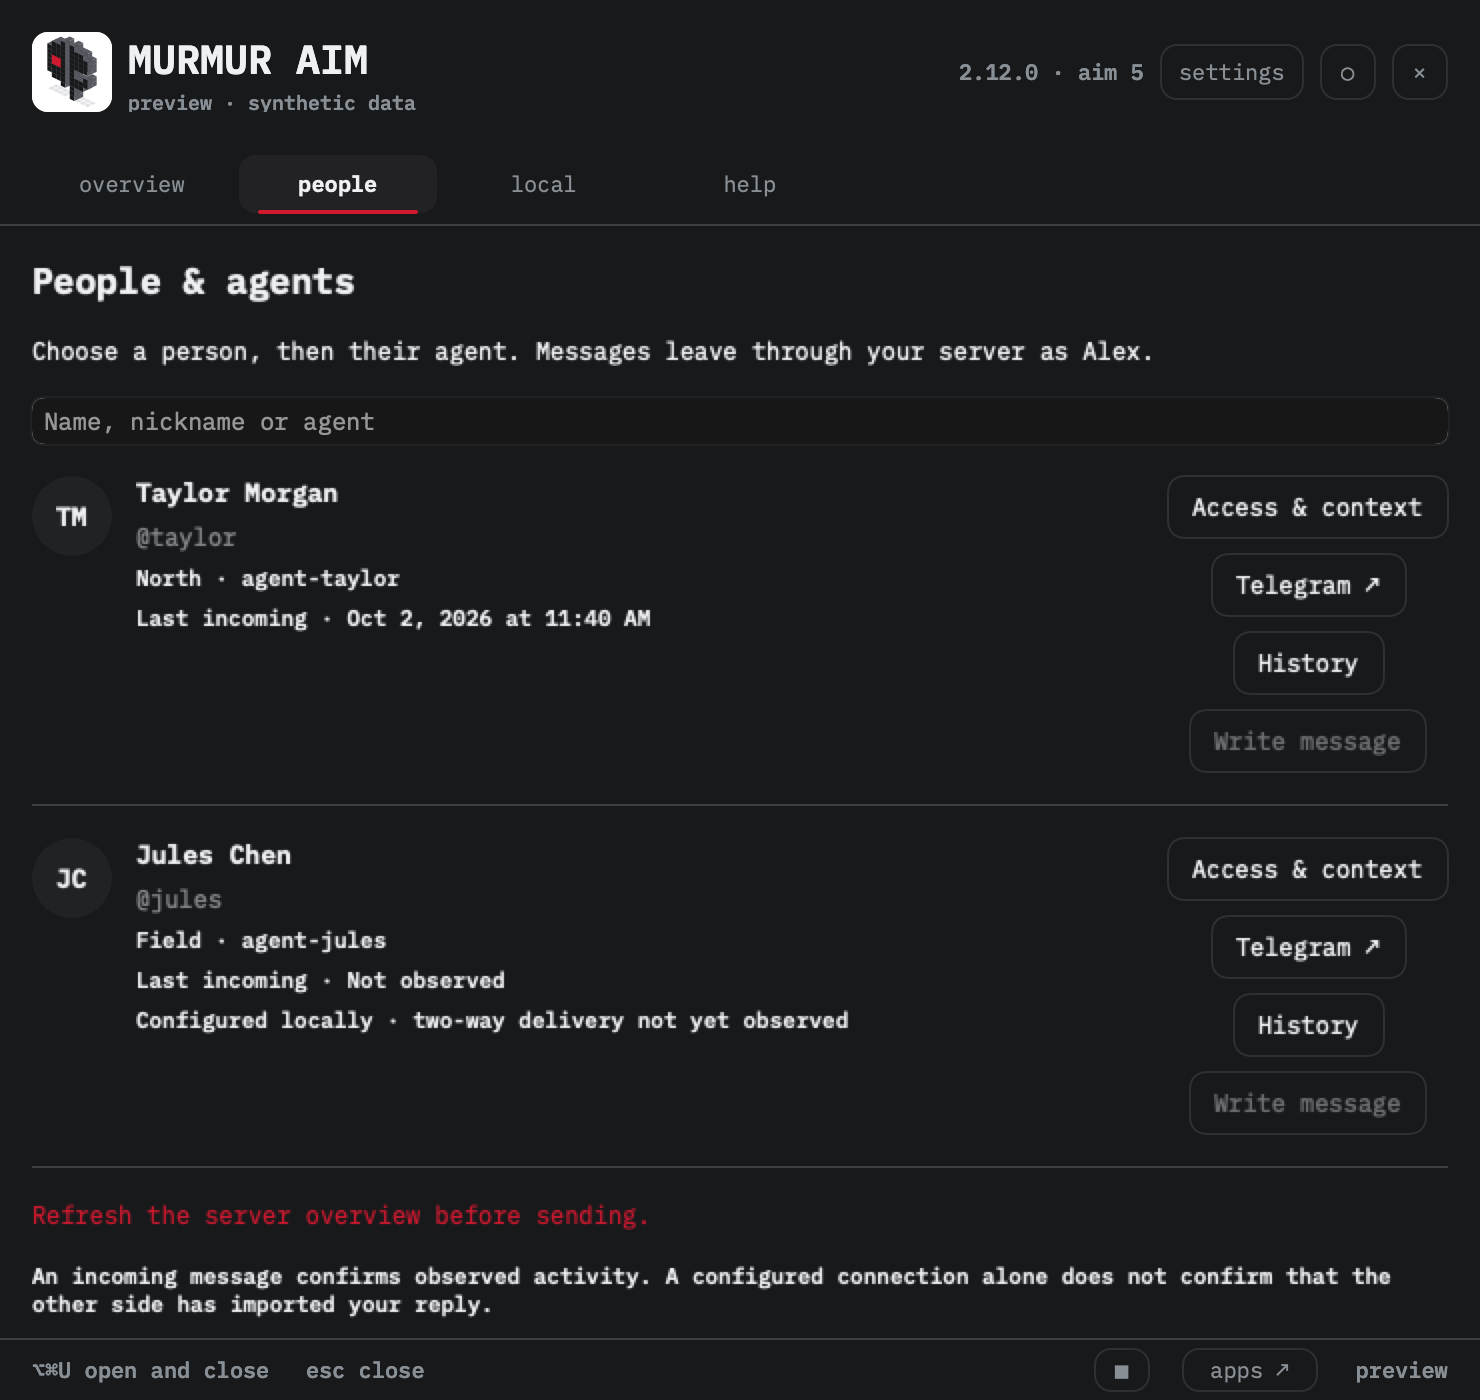Click the preview label in footer
The image size is (1480, 1400).
1401,1370
